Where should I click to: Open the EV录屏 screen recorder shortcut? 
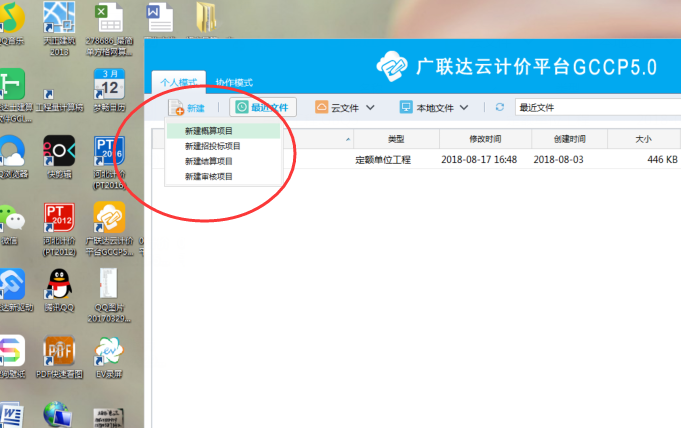[x=109, y=357]
